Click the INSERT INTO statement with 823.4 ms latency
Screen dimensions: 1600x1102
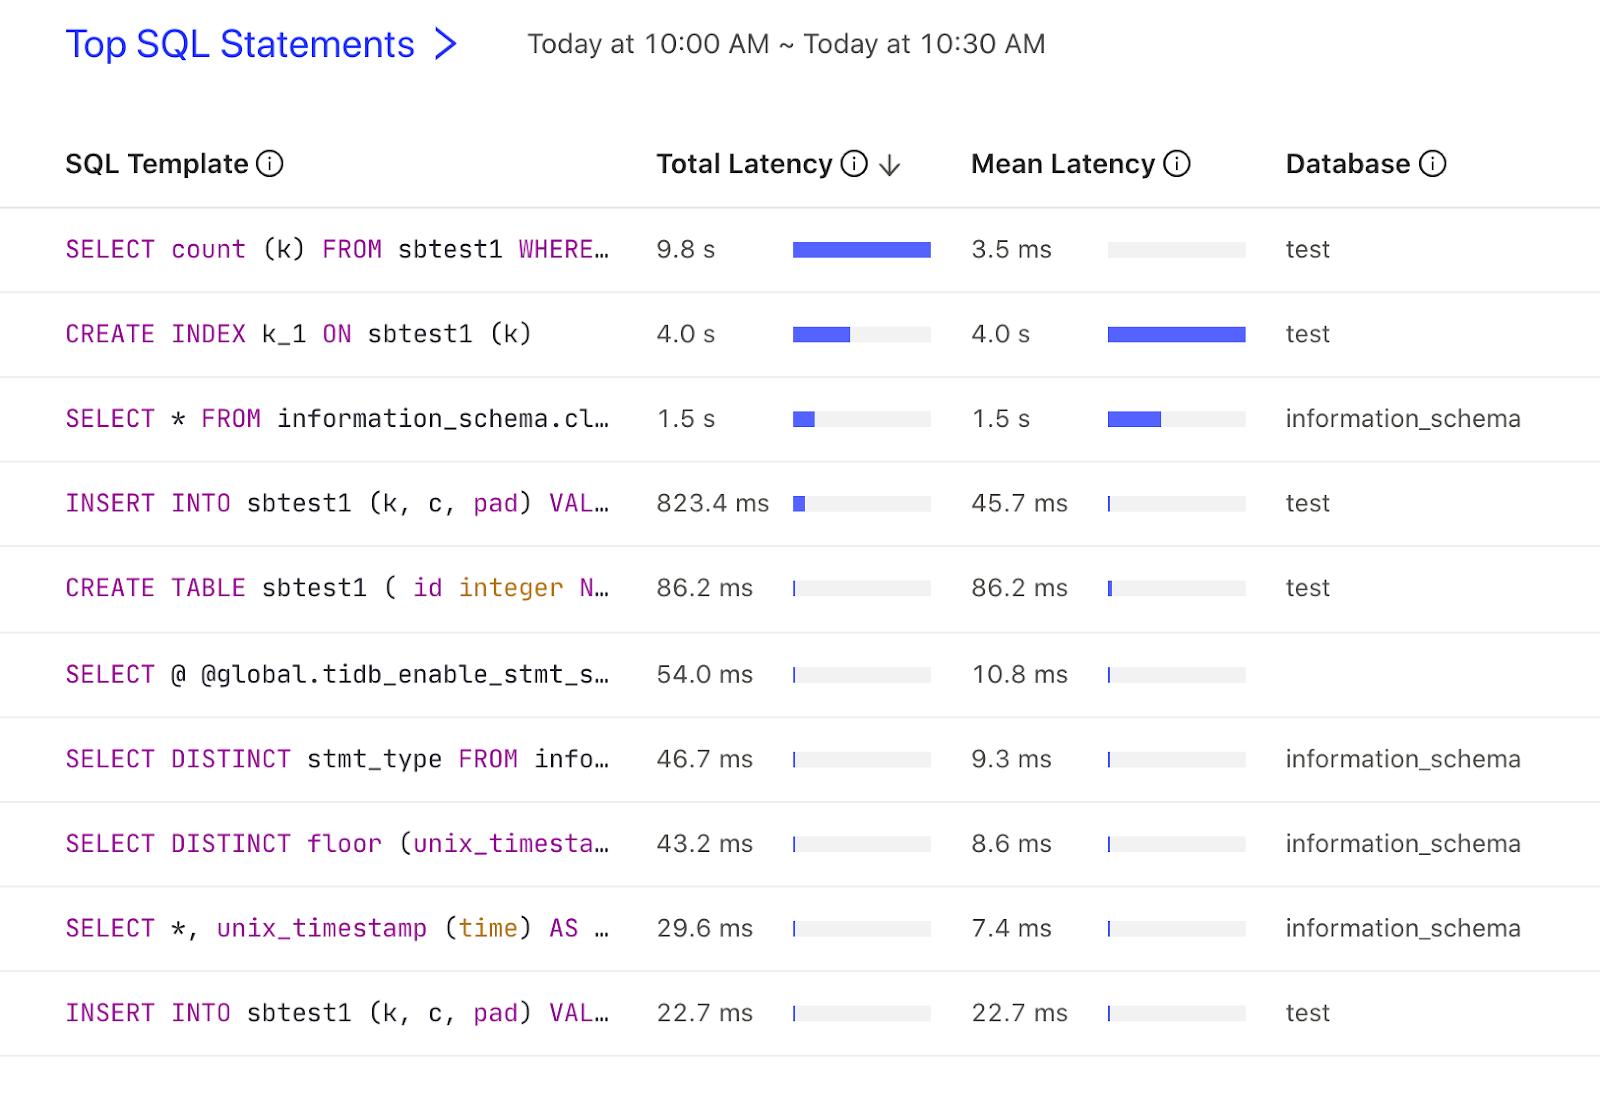tap(336, 503)
